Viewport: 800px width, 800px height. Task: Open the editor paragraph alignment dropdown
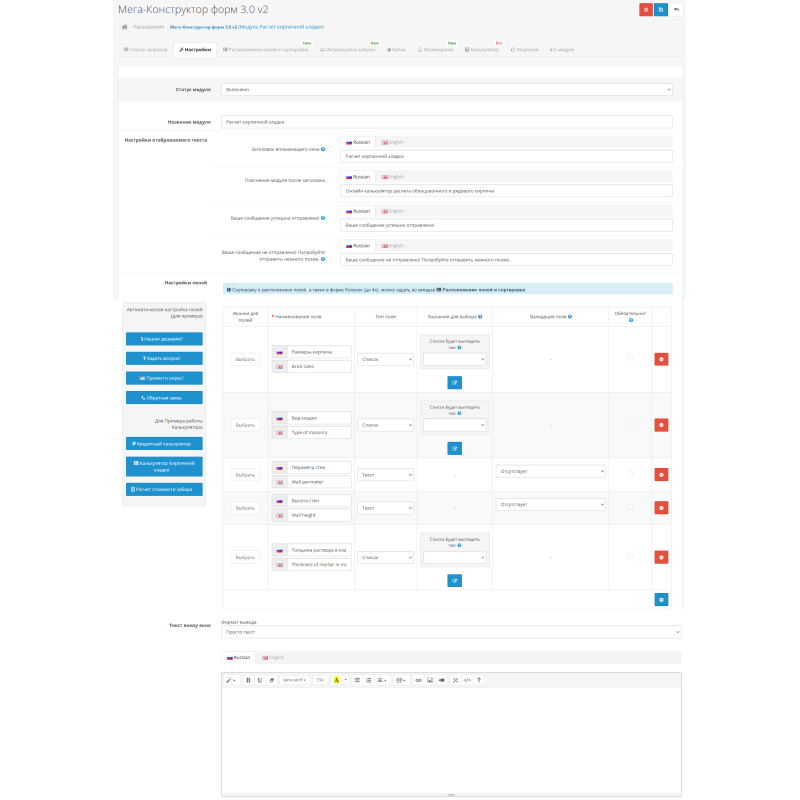pos(382,680)
